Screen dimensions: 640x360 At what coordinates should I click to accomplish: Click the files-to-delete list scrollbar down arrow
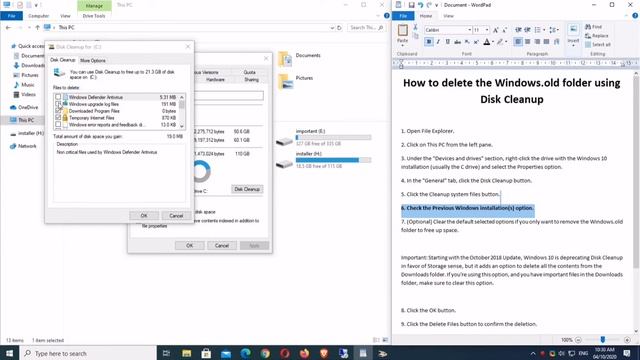coord(182,126)
